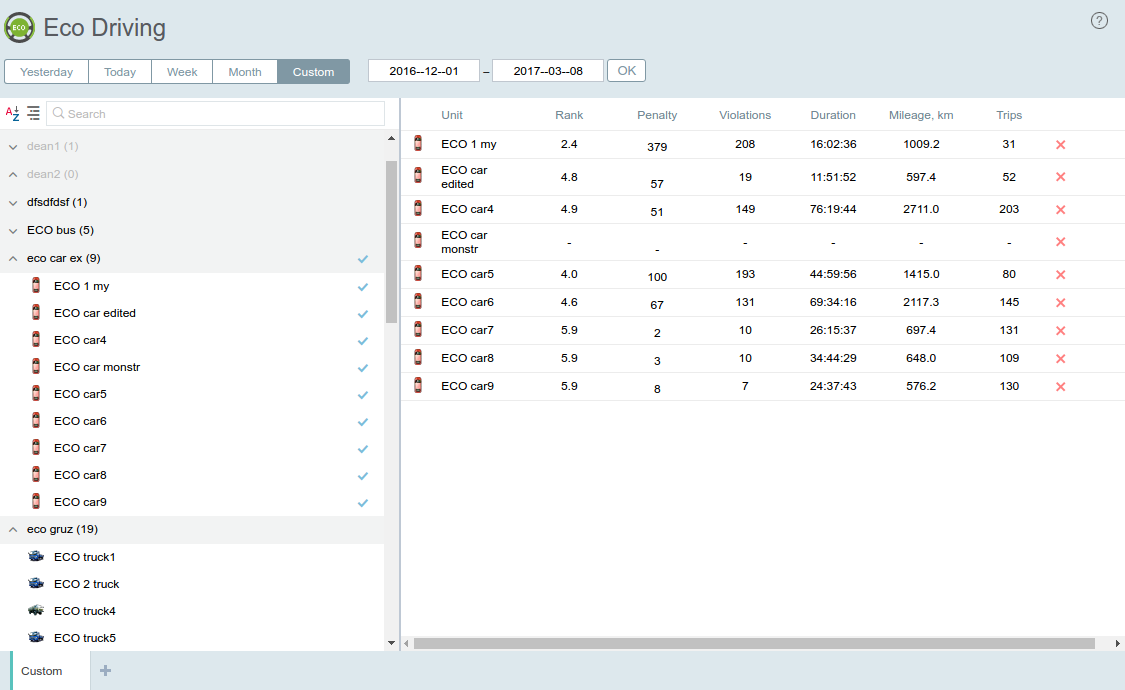Sort unit list alphabetically with A-Z icon
Image resolution: width=1125 pixels, height=690 pixels.
(13, 114)
